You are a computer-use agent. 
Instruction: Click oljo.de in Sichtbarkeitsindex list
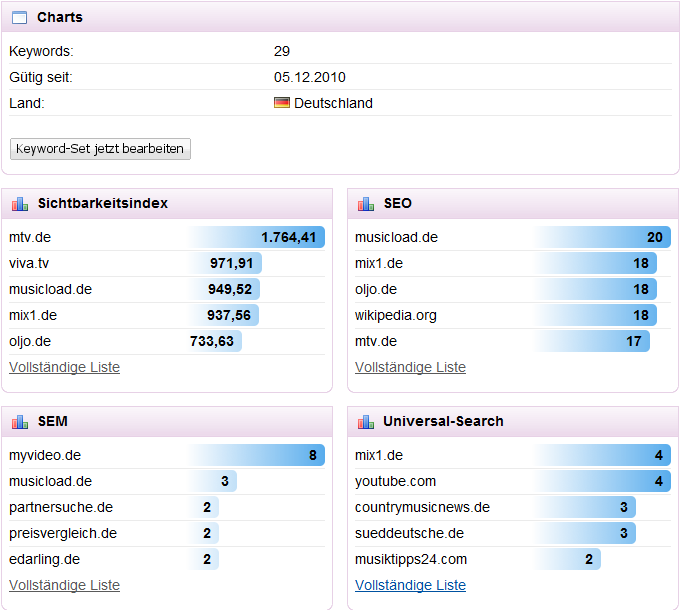[x=30, y=341]
